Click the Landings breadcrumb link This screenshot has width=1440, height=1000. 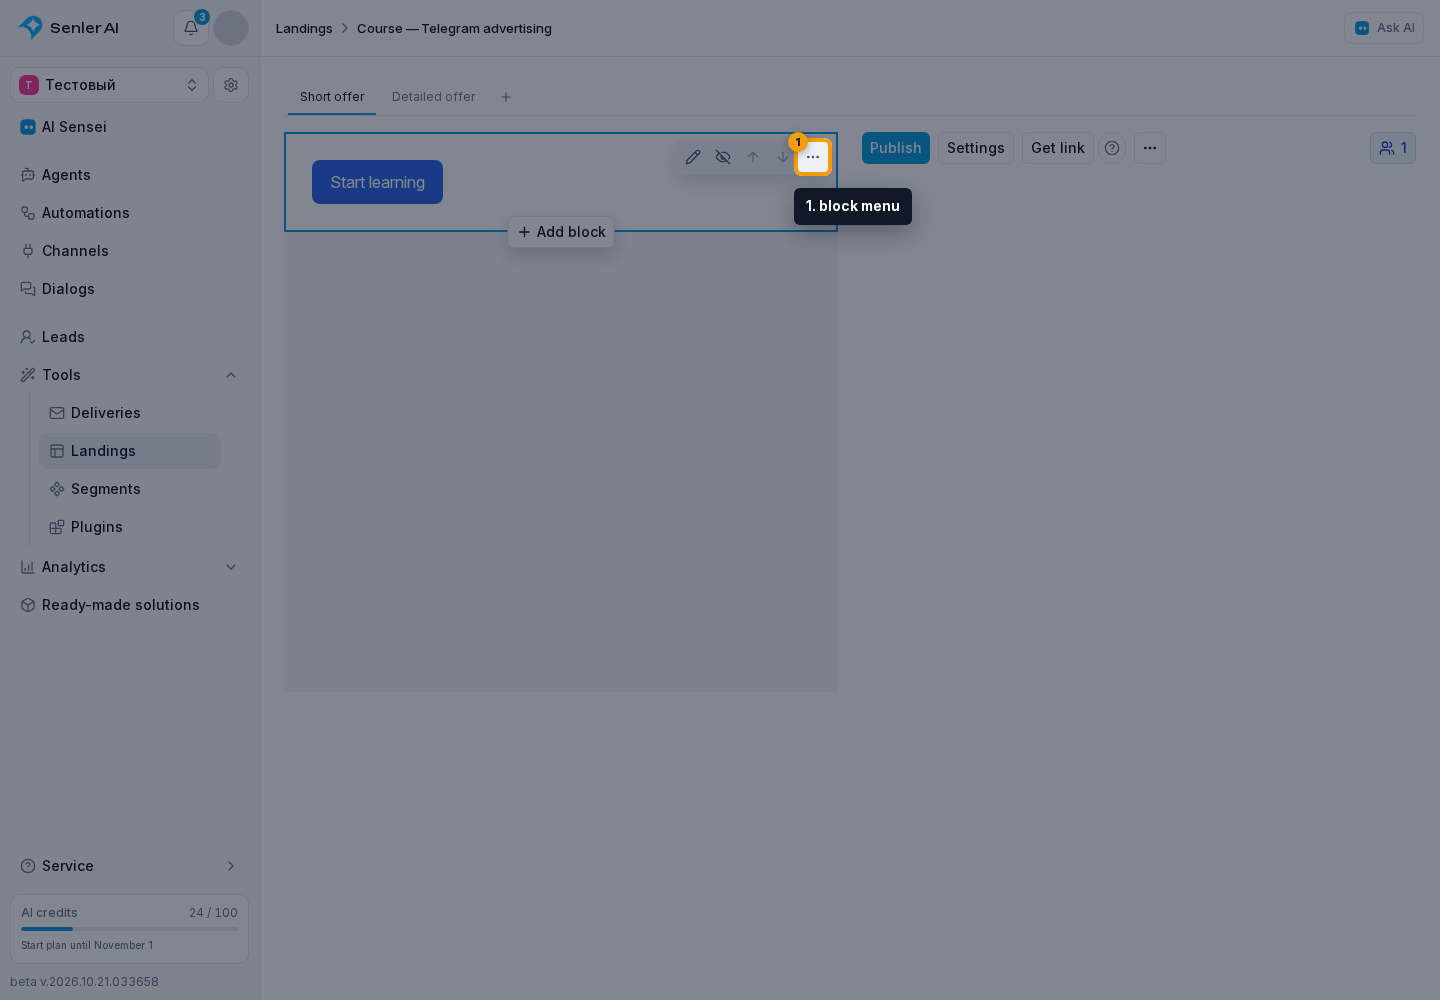pyautogui.click(x=304, y=28)
